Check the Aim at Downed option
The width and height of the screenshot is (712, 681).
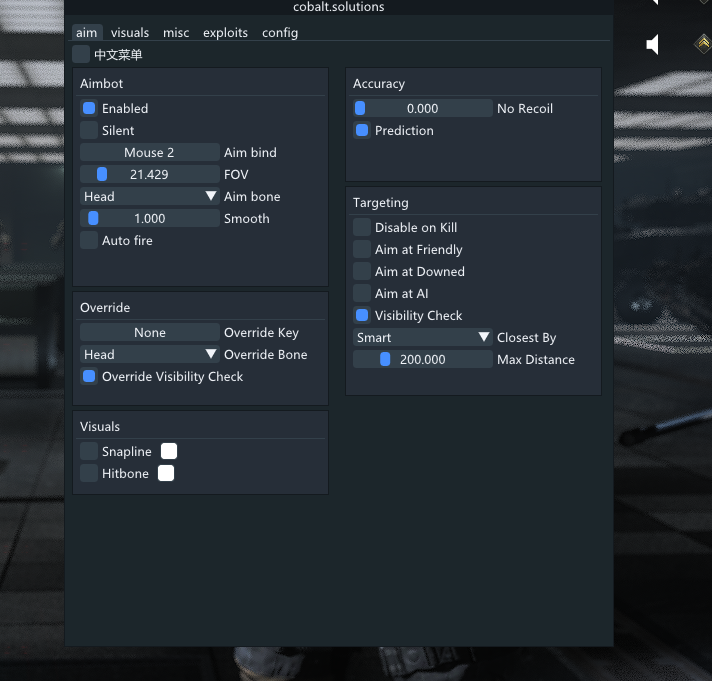pyautogui.click(x=362, y=271)
